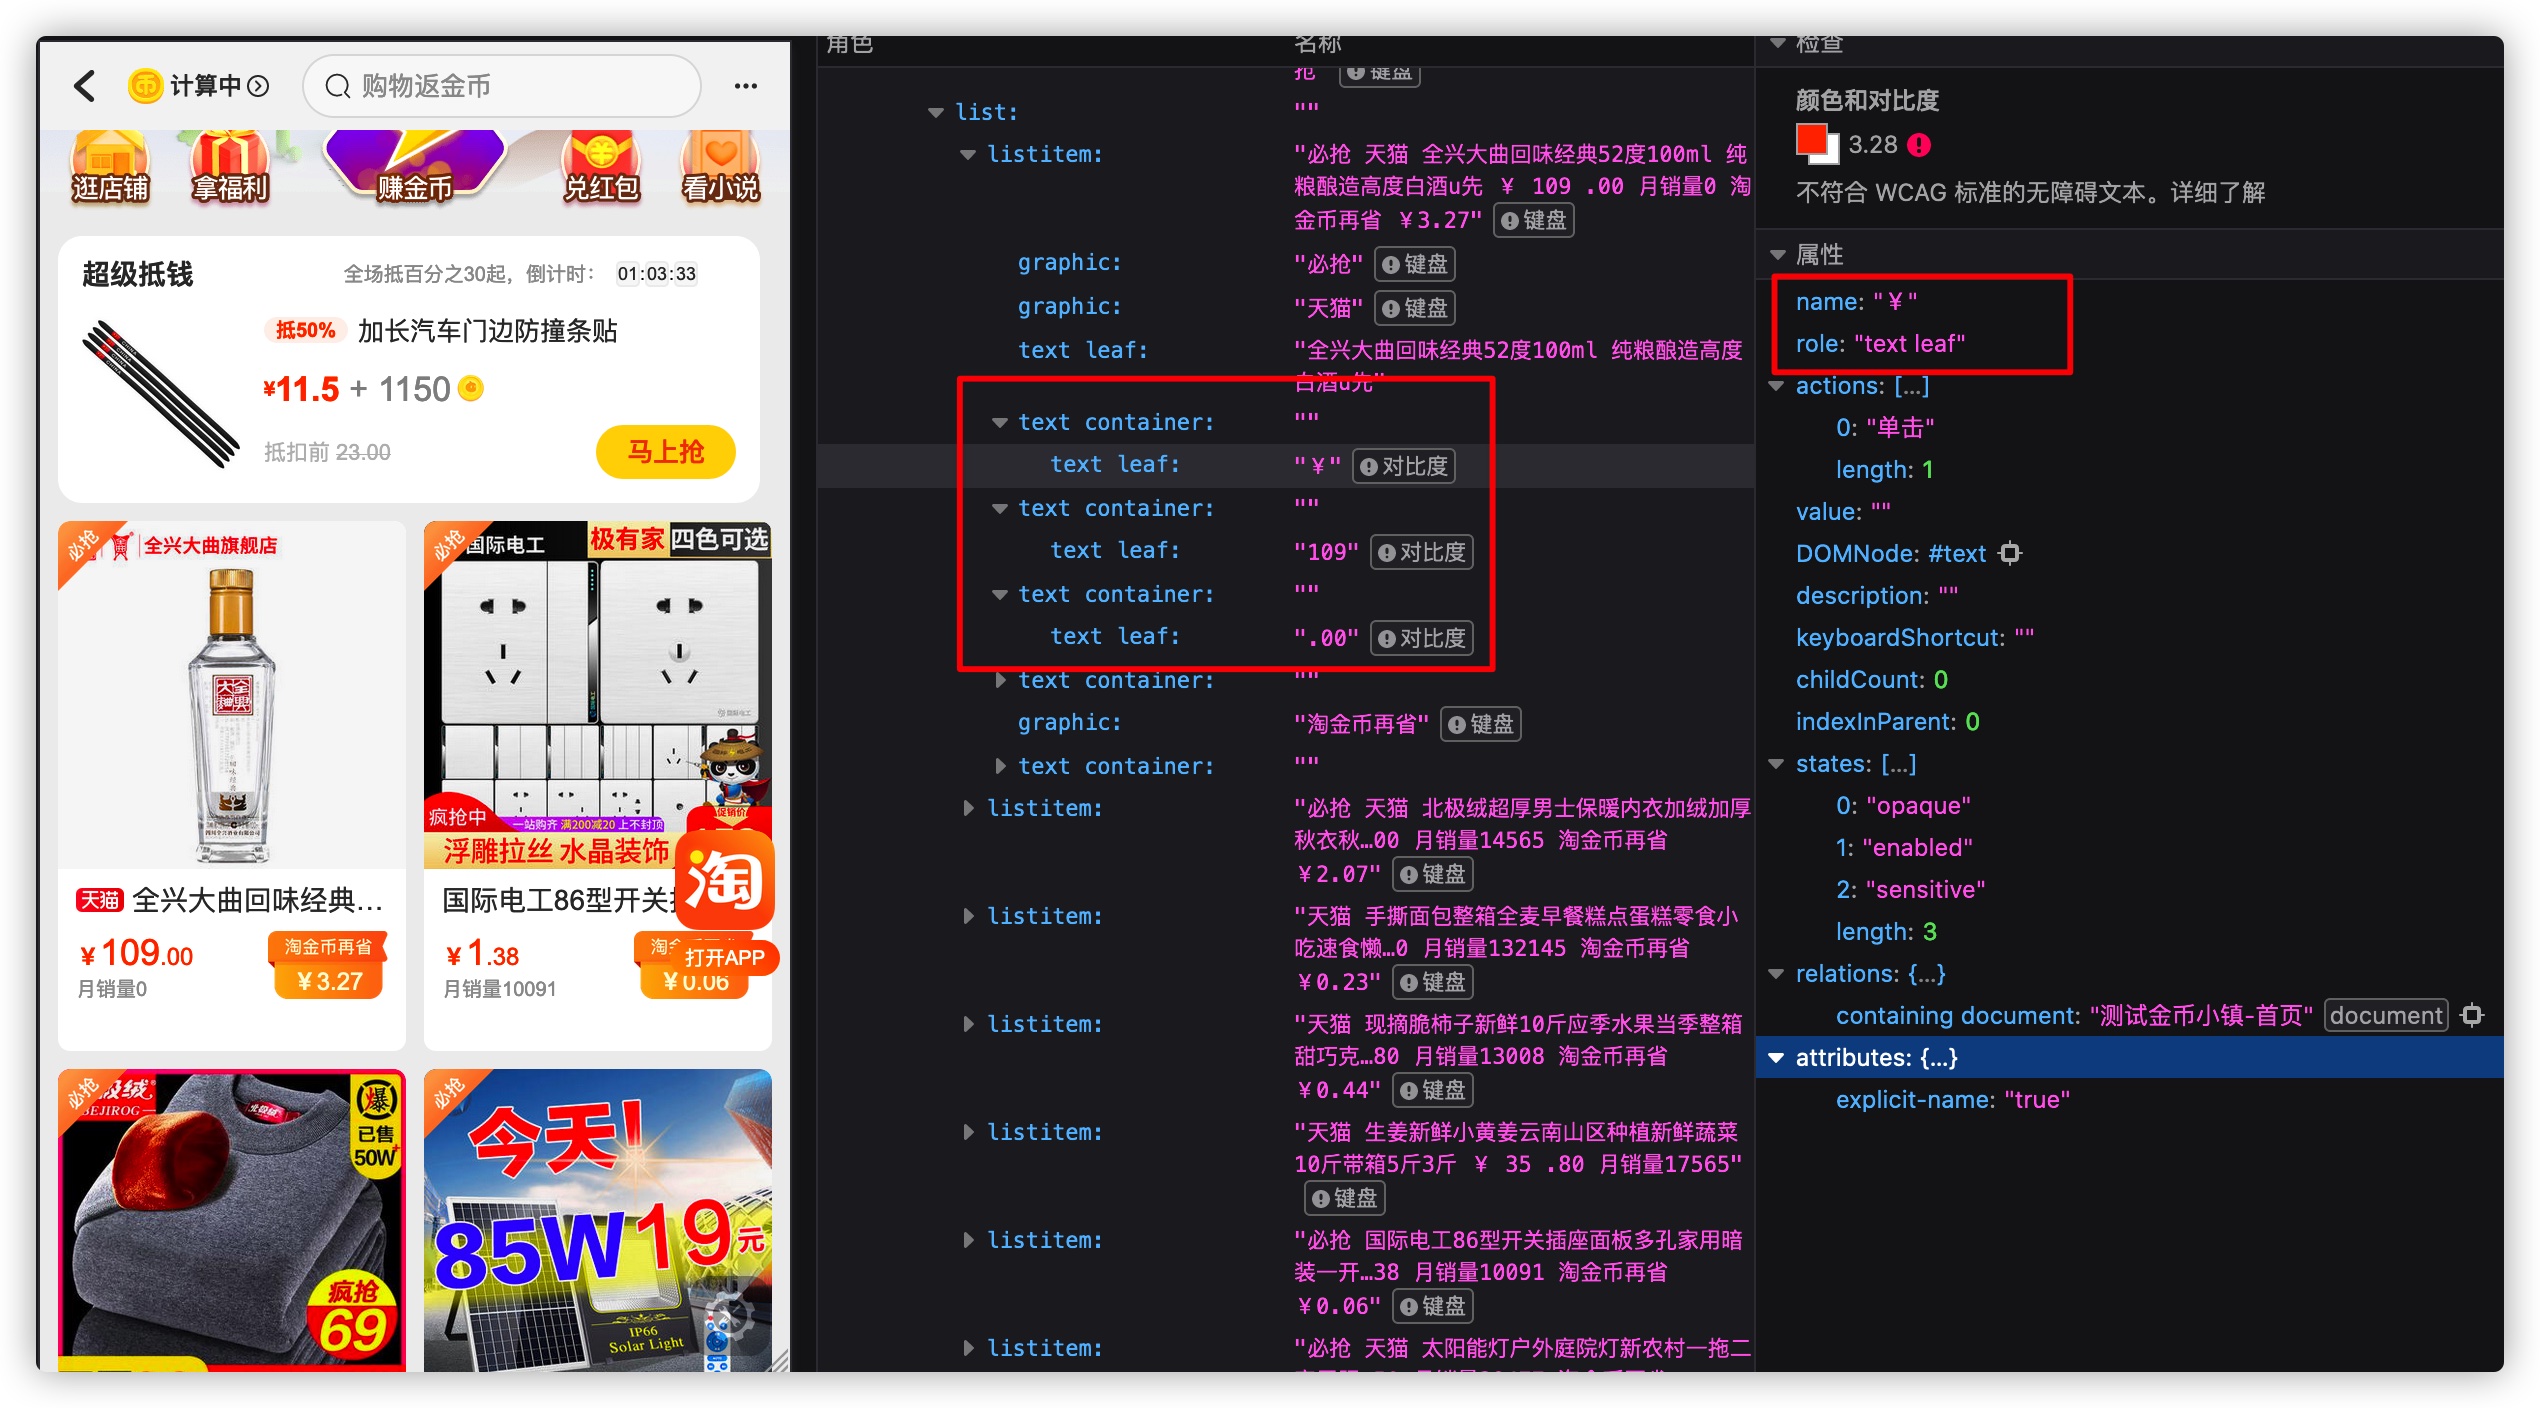The height and width of the screenshot is (1408, 2540).
Task: Collapse the 属性 properties section
Action: (x=1778, y=254)
